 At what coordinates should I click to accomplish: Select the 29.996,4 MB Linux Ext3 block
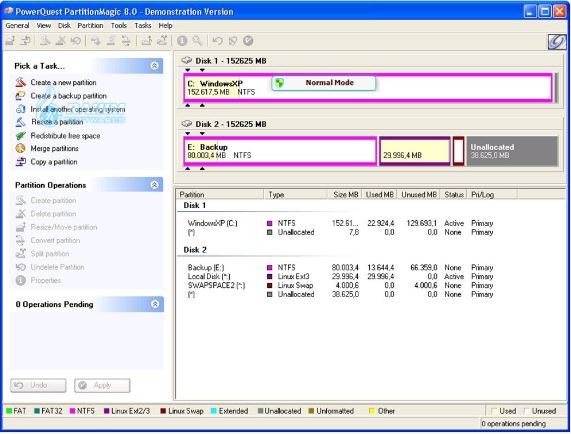(415, 151)
